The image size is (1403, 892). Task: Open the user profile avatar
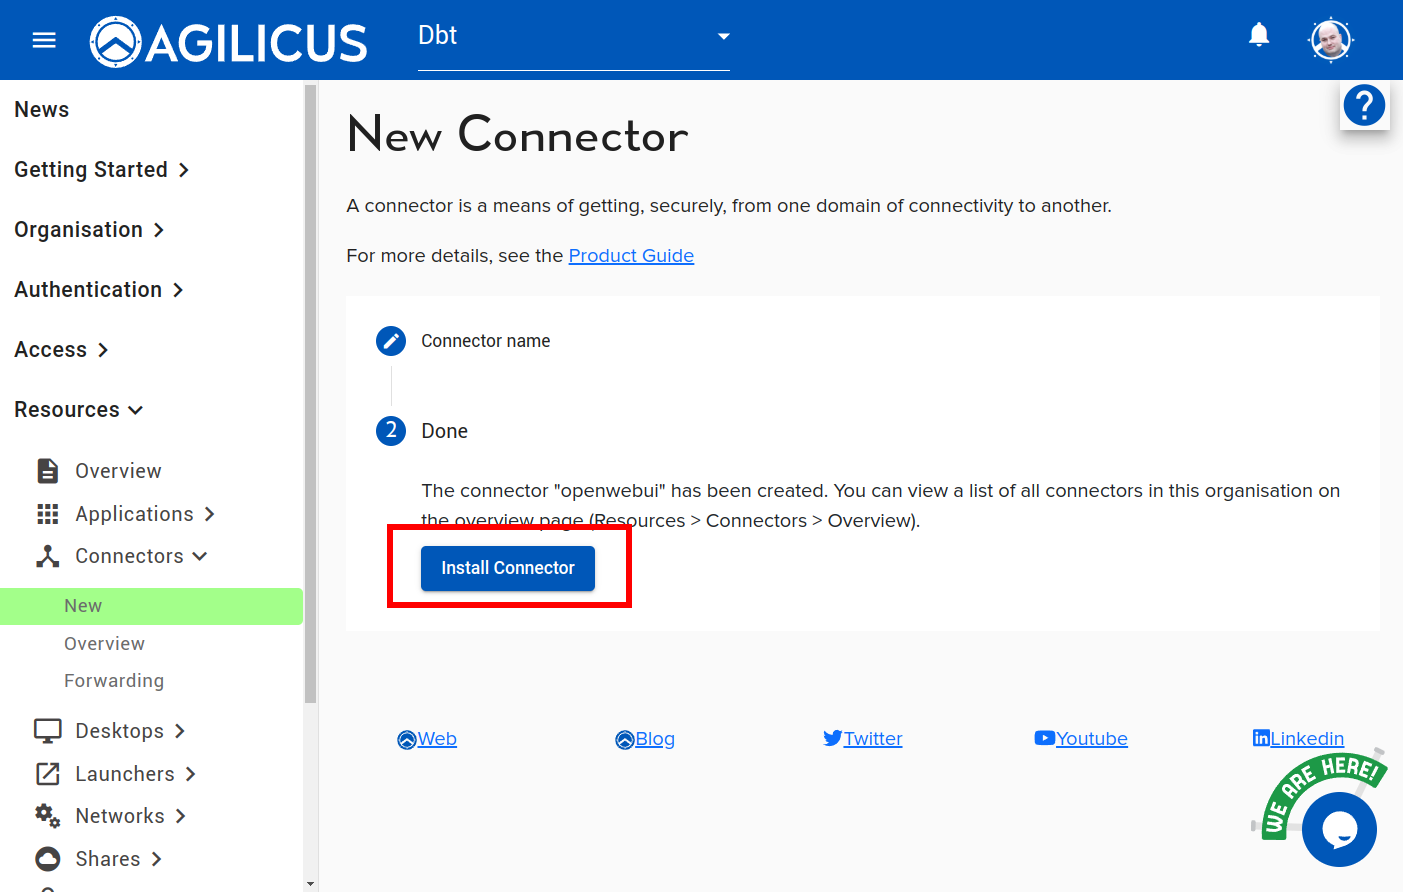click(1330, 41)
